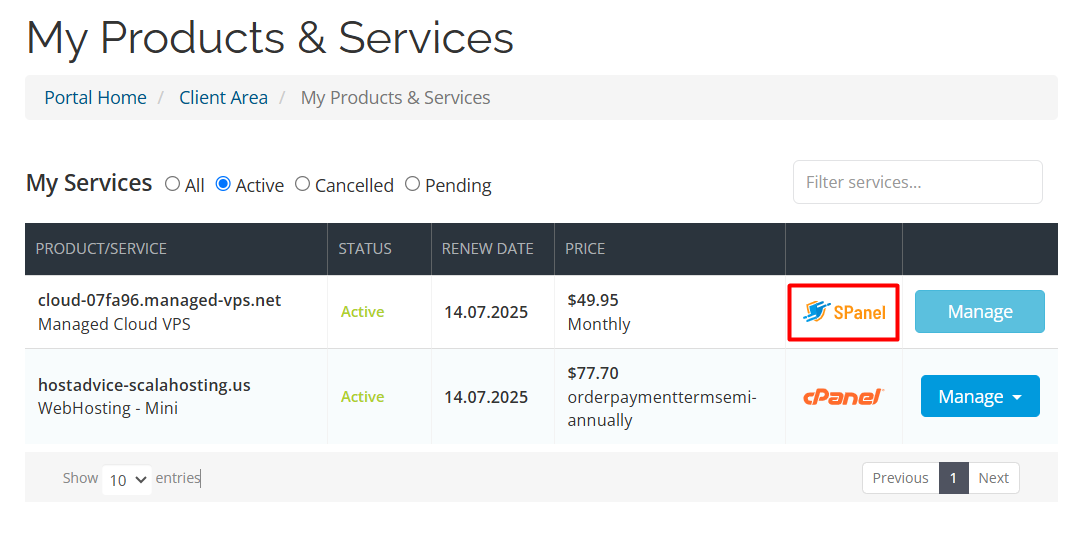The width and height of the screenshot is (1076, 551).
Task: Select 'orderpaymenttermsemi-annually' billing text
Action: tap(662, 408)
